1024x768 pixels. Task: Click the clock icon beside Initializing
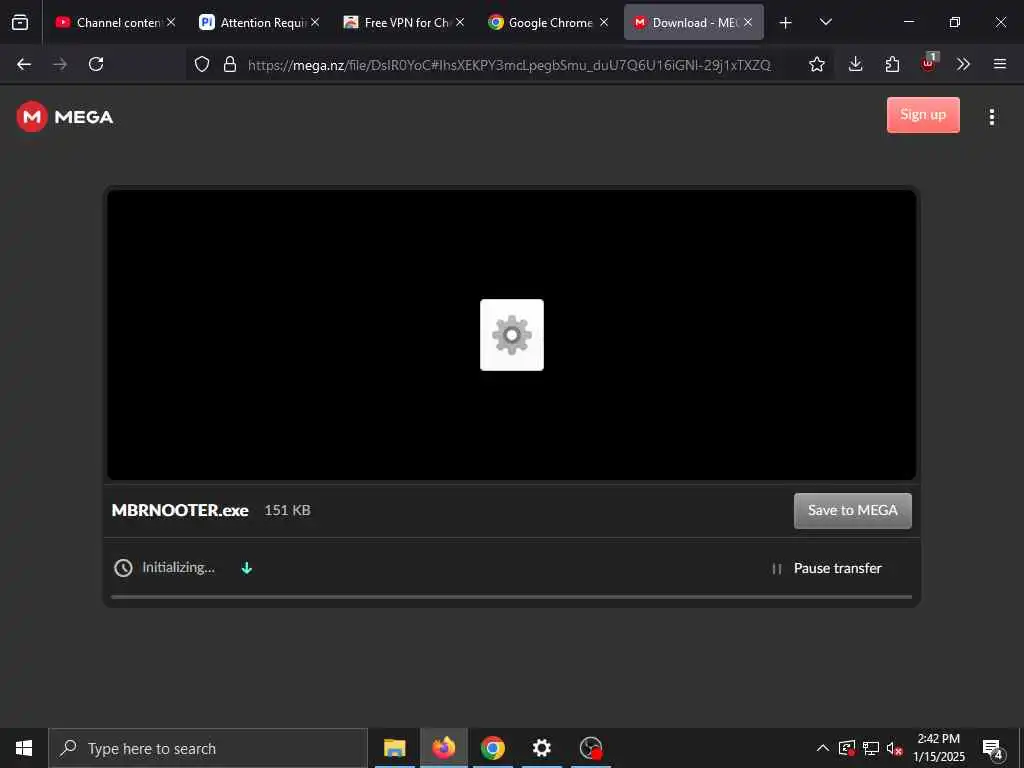(123, 568)
